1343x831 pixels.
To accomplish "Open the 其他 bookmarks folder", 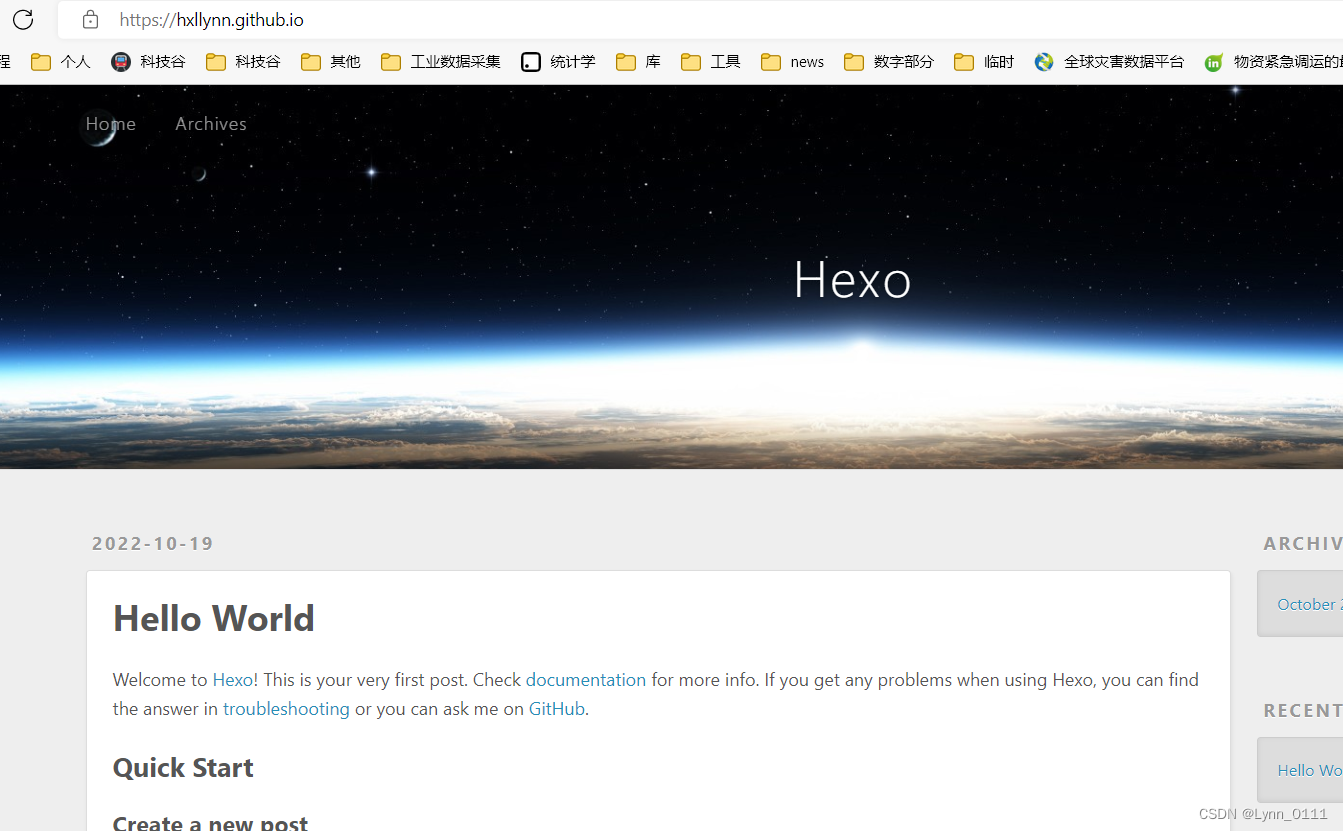I will [331, 62].
